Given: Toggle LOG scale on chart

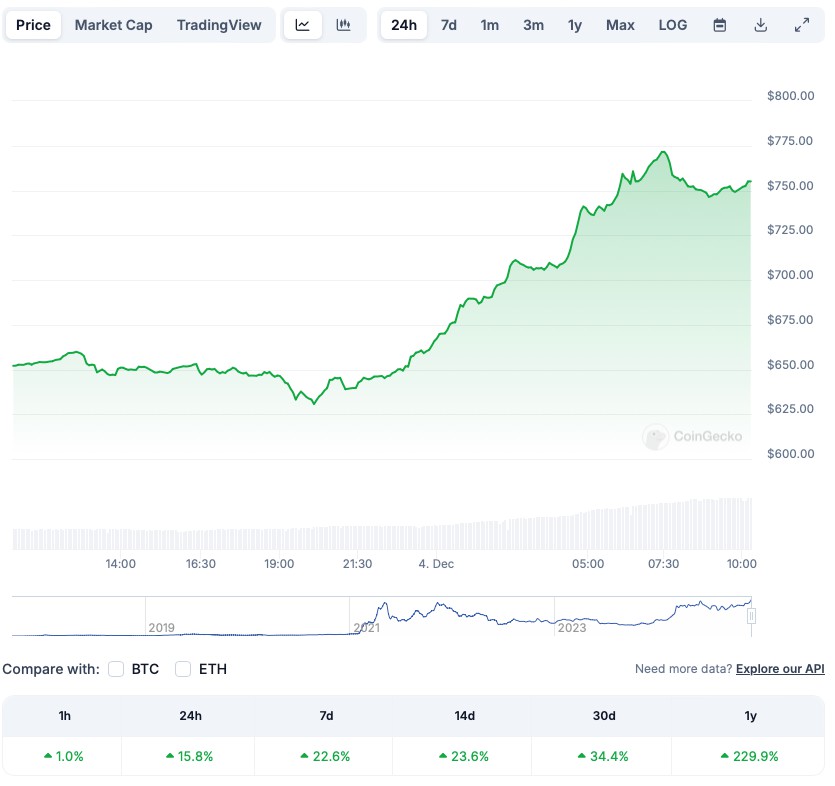Looking at the screenshot, I should [673, 25].
